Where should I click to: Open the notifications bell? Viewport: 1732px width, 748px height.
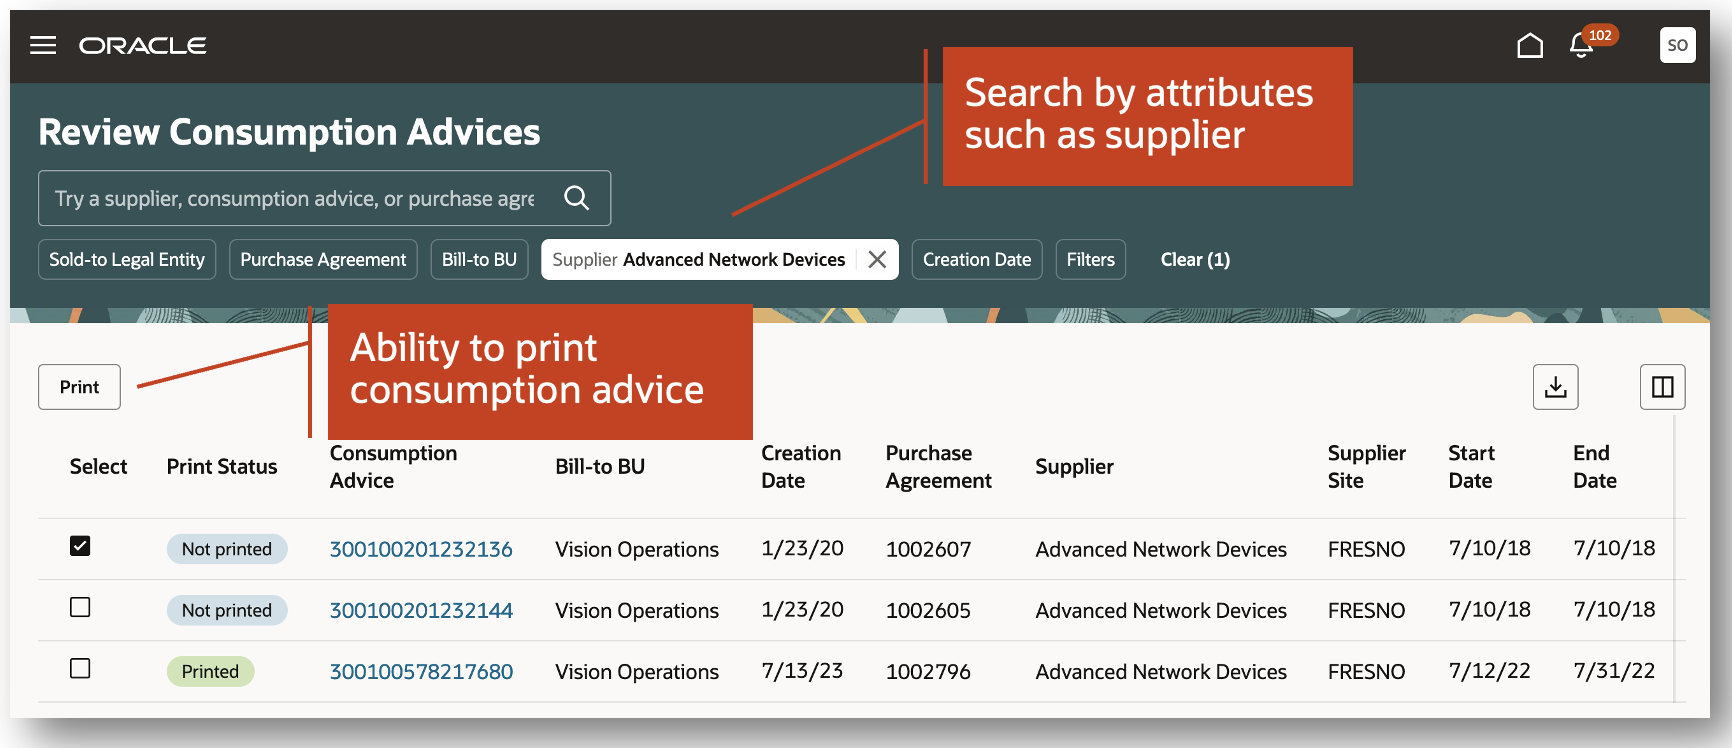[1581, 45]
